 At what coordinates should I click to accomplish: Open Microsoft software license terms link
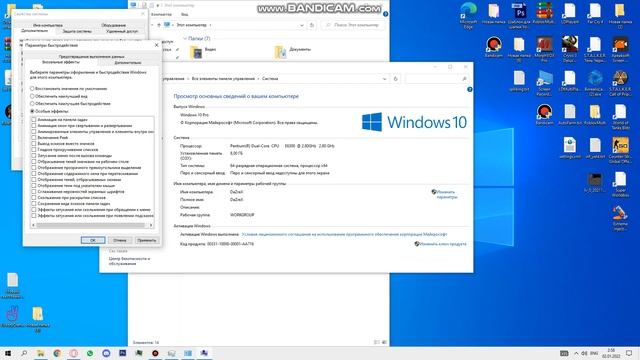[x=344, y=234]
